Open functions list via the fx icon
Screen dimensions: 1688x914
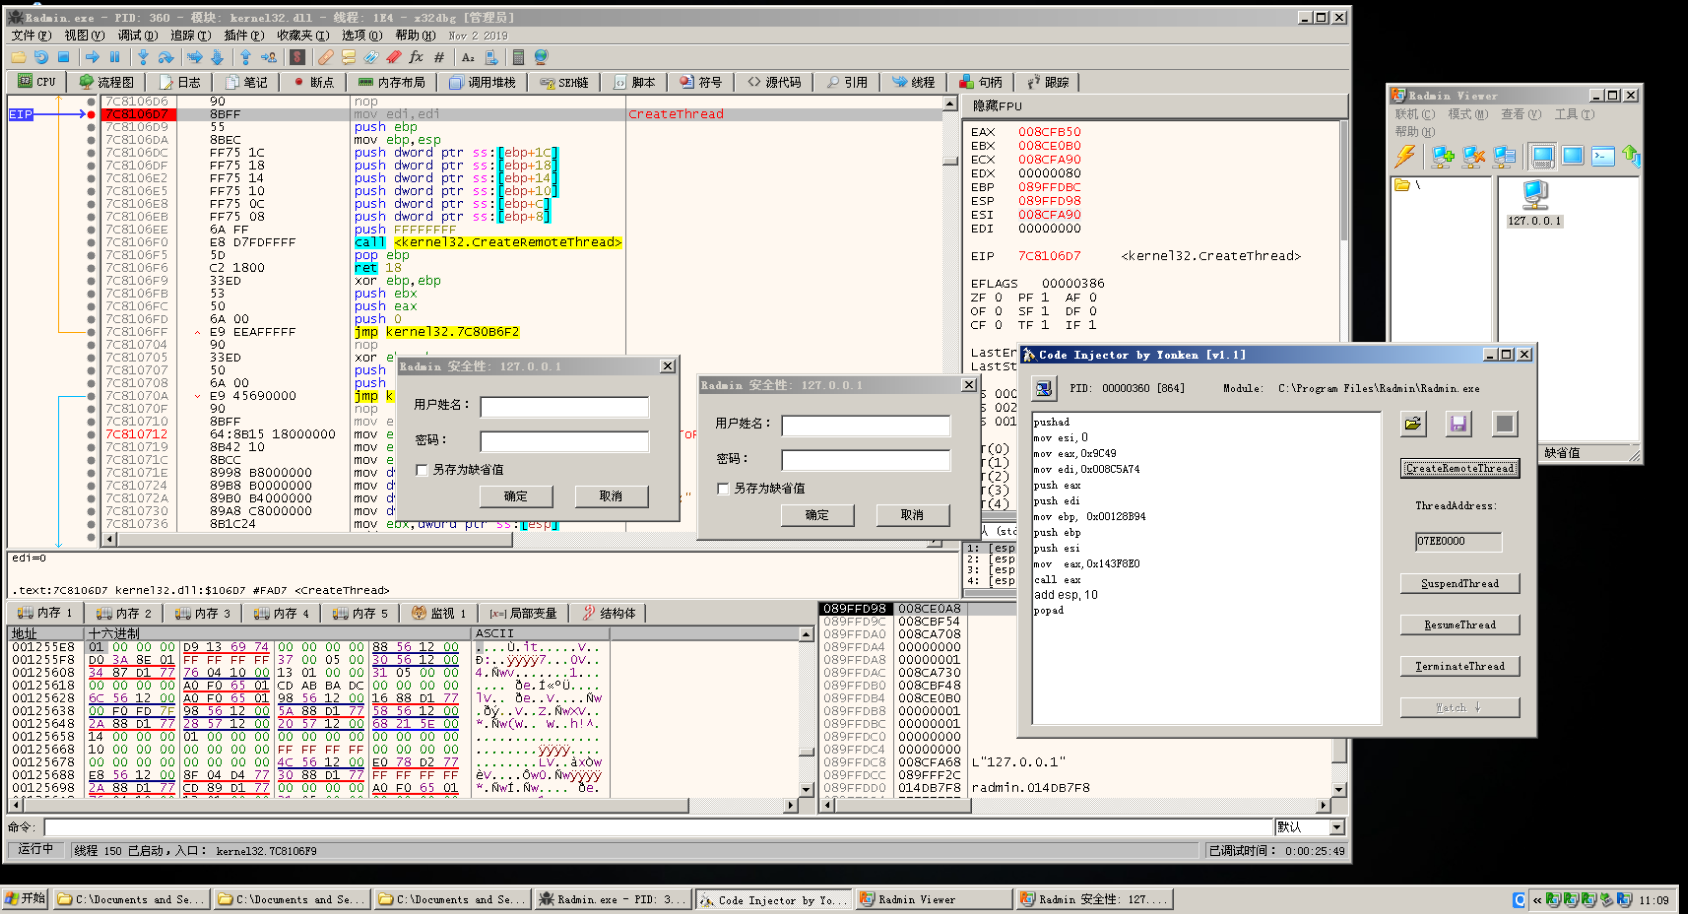tap(416, 57)
